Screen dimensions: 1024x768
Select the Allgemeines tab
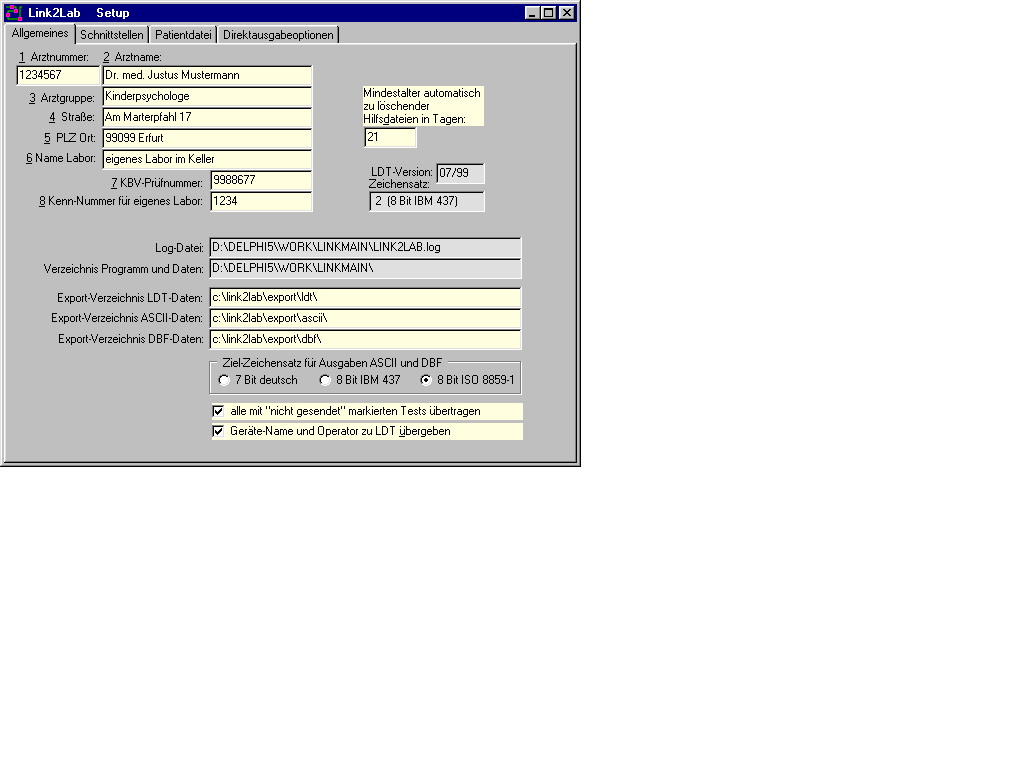tap(40, 34)
